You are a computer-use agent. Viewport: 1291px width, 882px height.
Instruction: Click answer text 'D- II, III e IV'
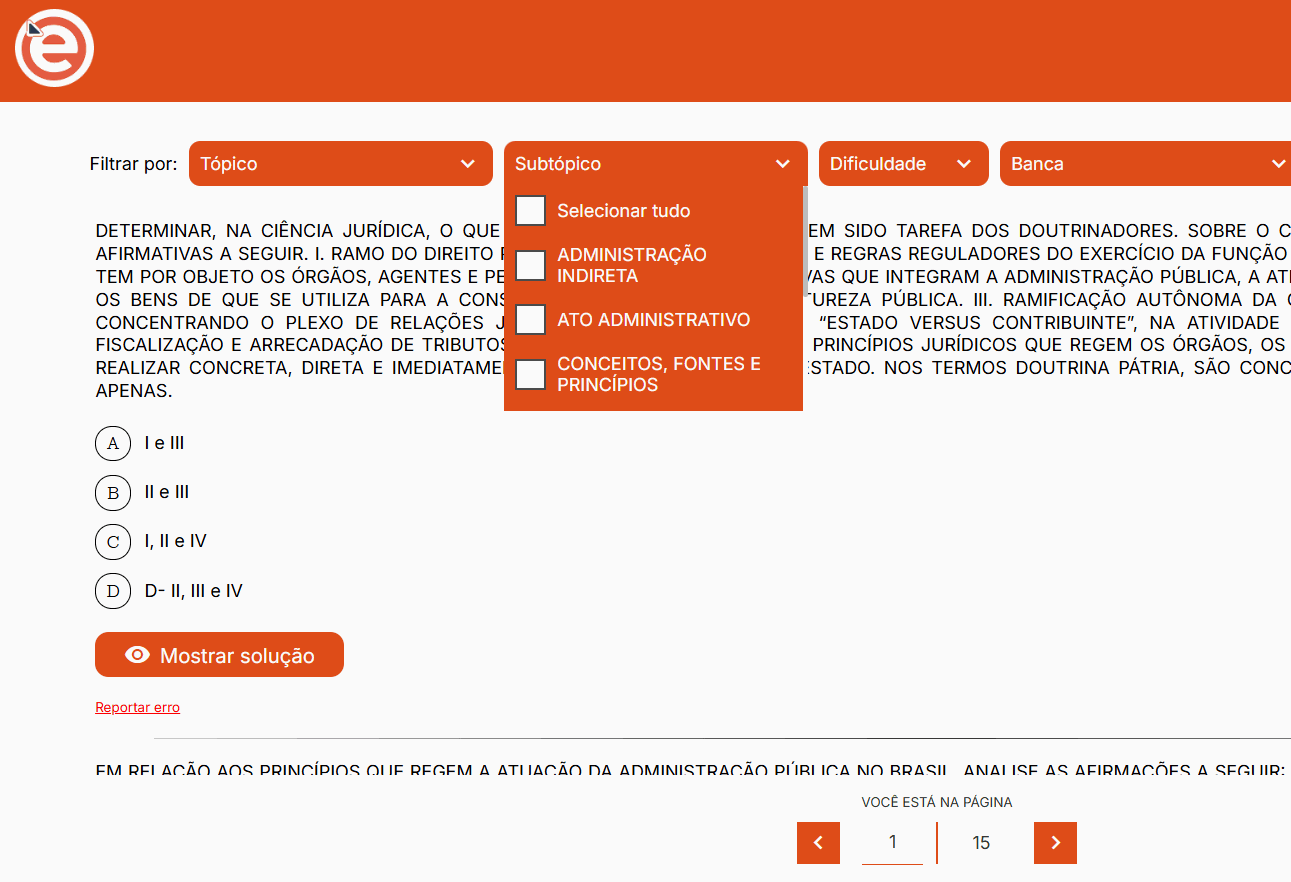(193, 591)
